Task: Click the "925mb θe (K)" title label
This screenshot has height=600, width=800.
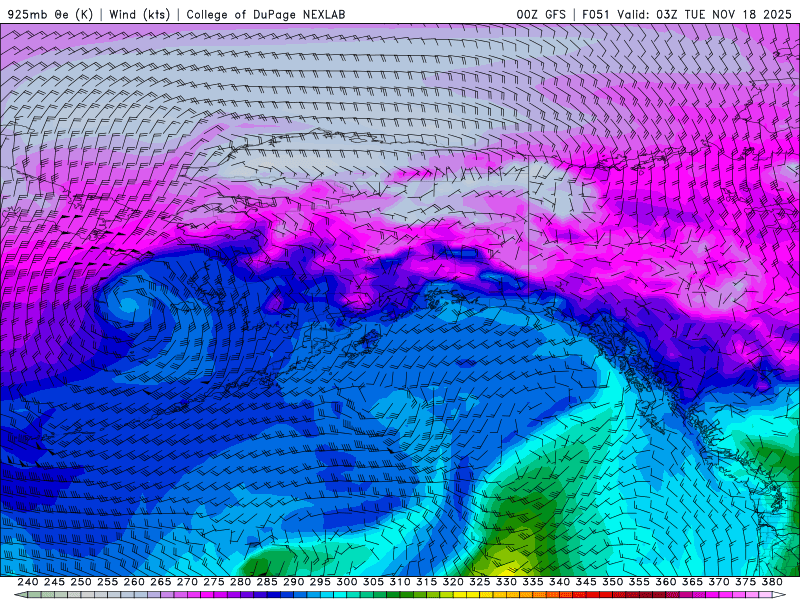Action: 50,14
